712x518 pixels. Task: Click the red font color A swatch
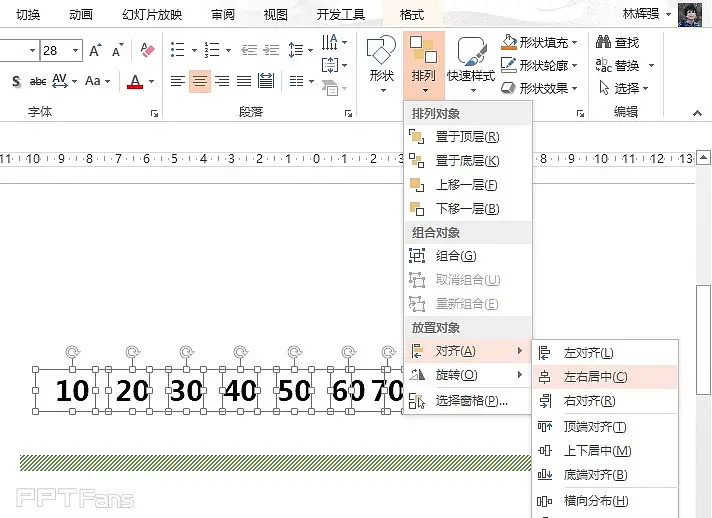136,82
